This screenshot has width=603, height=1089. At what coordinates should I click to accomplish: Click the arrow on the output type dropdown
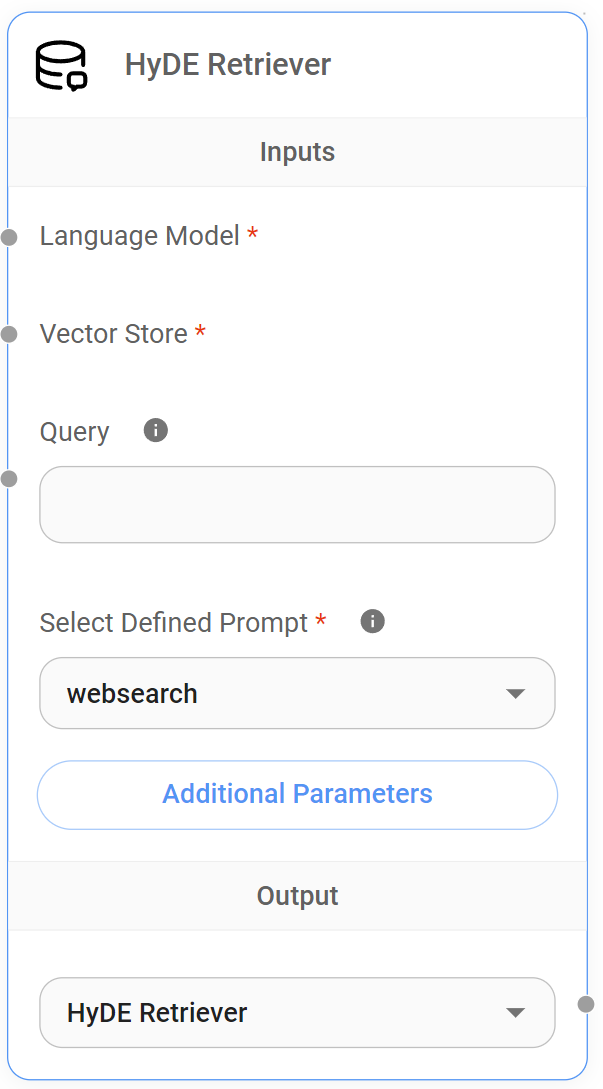pyautogui.click(x=516, y=1012)
